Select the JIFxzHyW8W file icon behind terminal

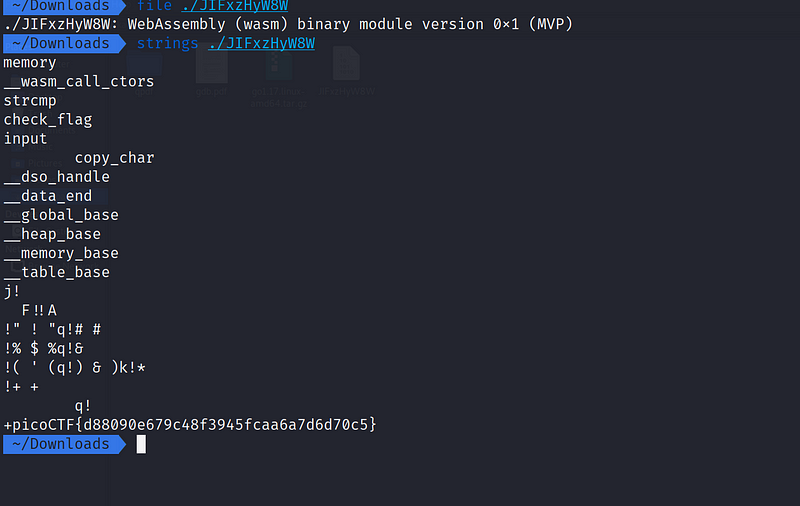tap(346, 63)
